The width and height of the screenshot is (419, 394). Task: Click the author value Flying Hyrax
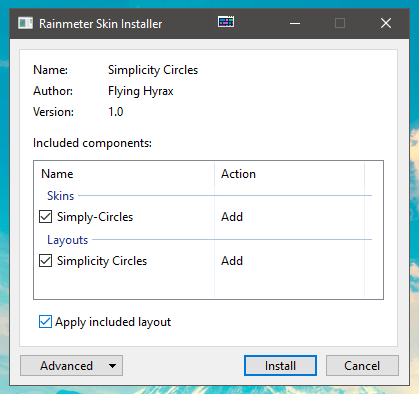141,91
